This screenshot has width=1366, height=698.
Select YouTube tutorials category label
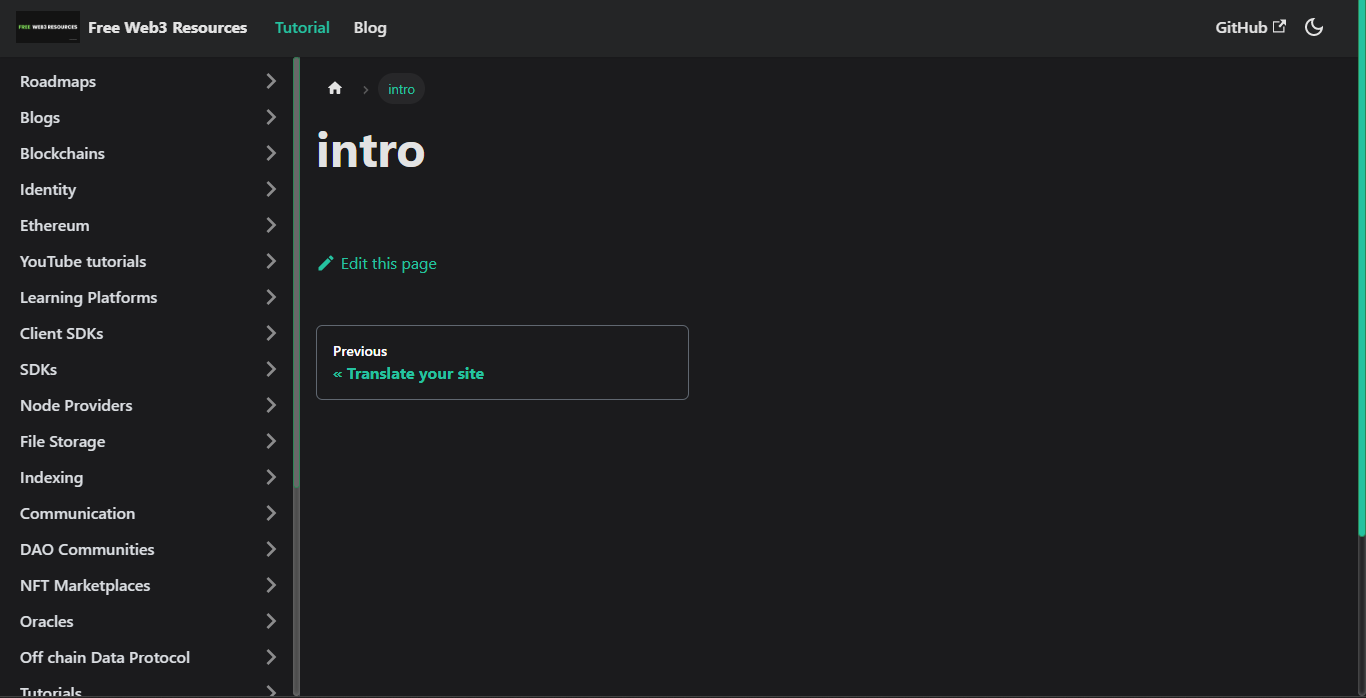pos(83,261)
